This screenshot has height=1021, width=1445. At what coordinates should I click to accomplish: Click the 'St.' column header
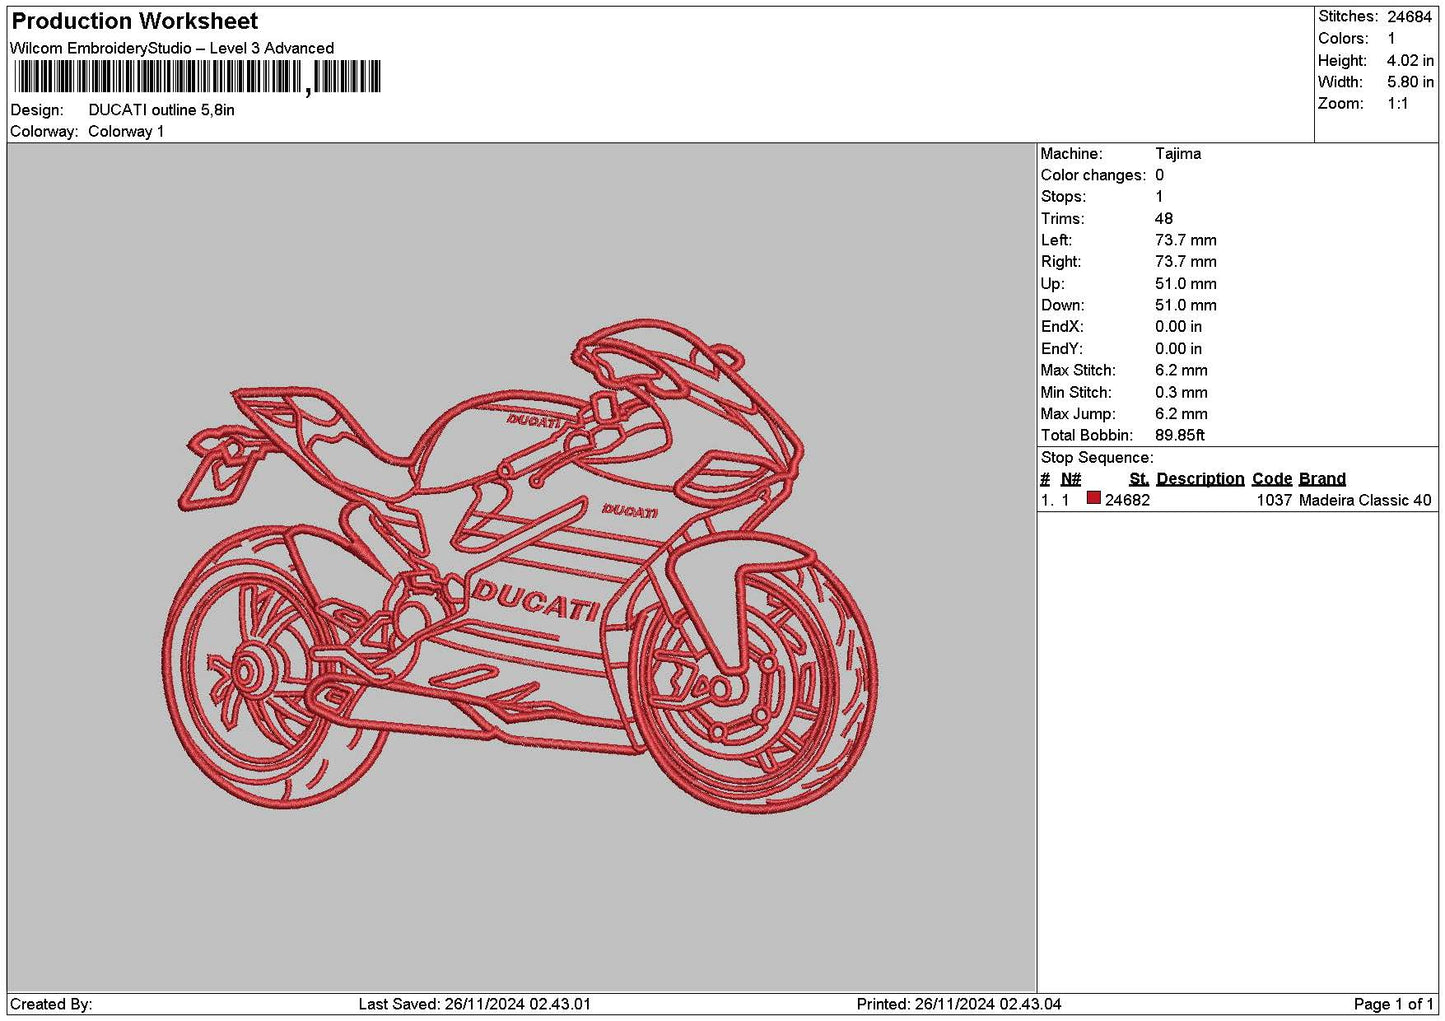[x=1139, y=479]
